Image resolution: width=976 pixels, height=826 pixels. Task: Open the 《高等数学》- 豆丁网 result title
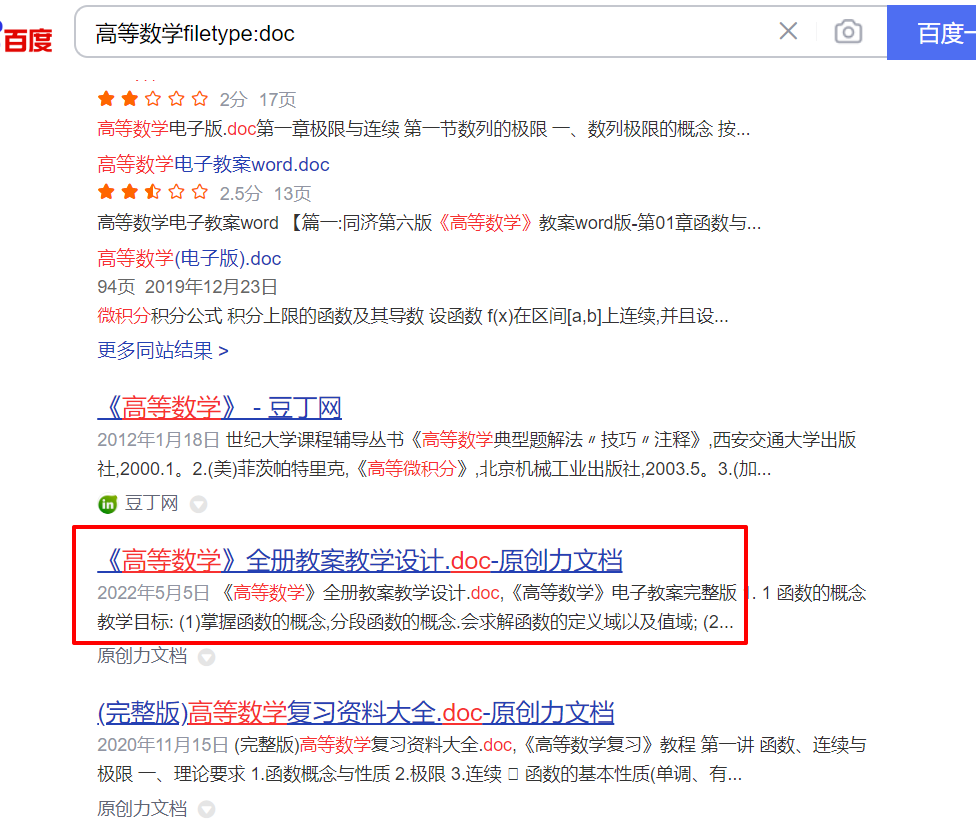click(220, 408)
